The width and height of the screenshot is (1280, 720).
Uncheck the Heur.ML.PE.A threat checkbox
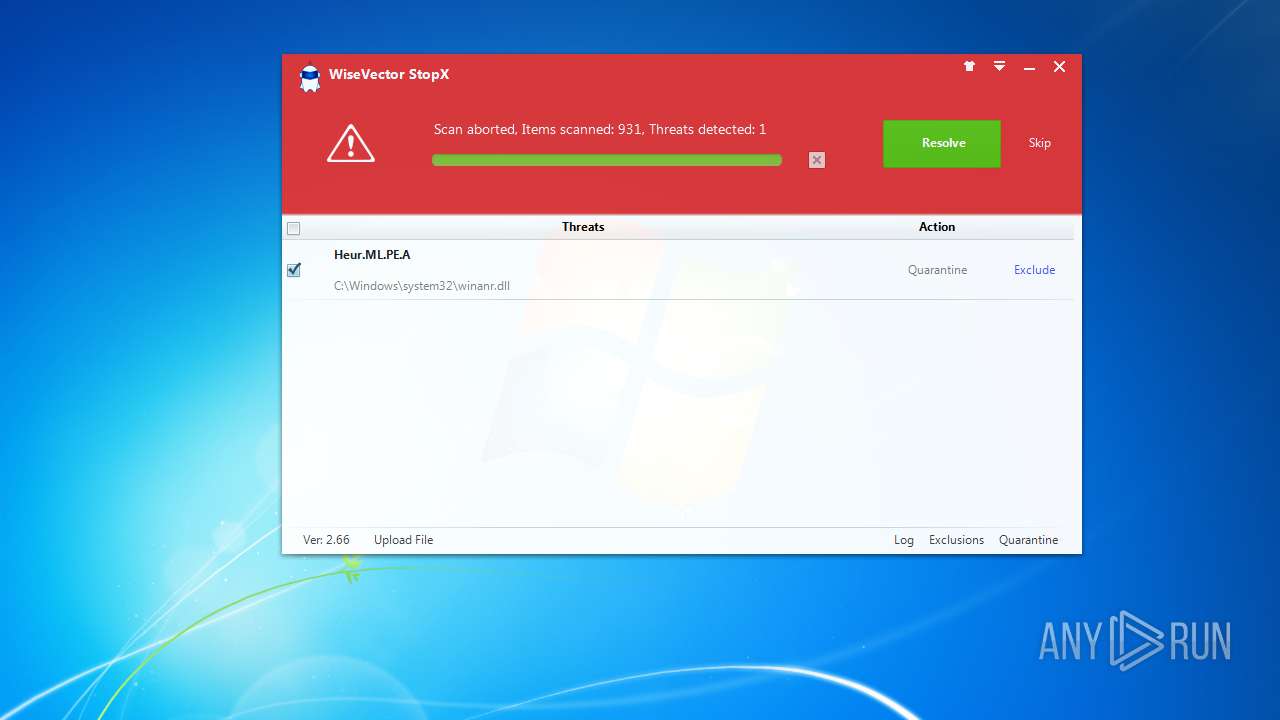[x=294, y=270]
